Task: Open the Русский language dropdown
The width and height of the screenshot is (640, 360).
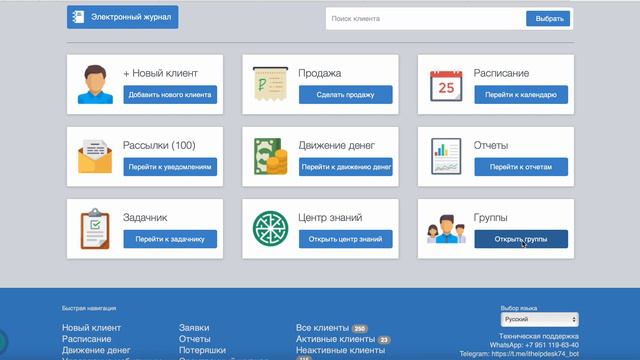Action: (x=540, y=319)
